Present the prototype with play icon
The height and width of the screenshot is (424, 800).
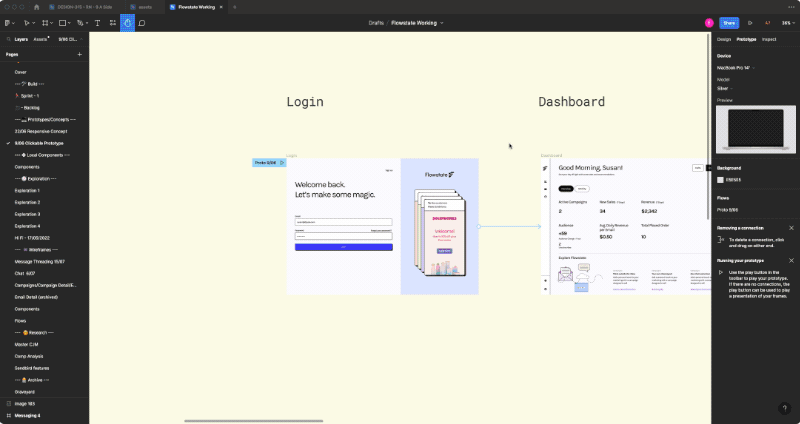pyautogui.click(x=750, y=23)
